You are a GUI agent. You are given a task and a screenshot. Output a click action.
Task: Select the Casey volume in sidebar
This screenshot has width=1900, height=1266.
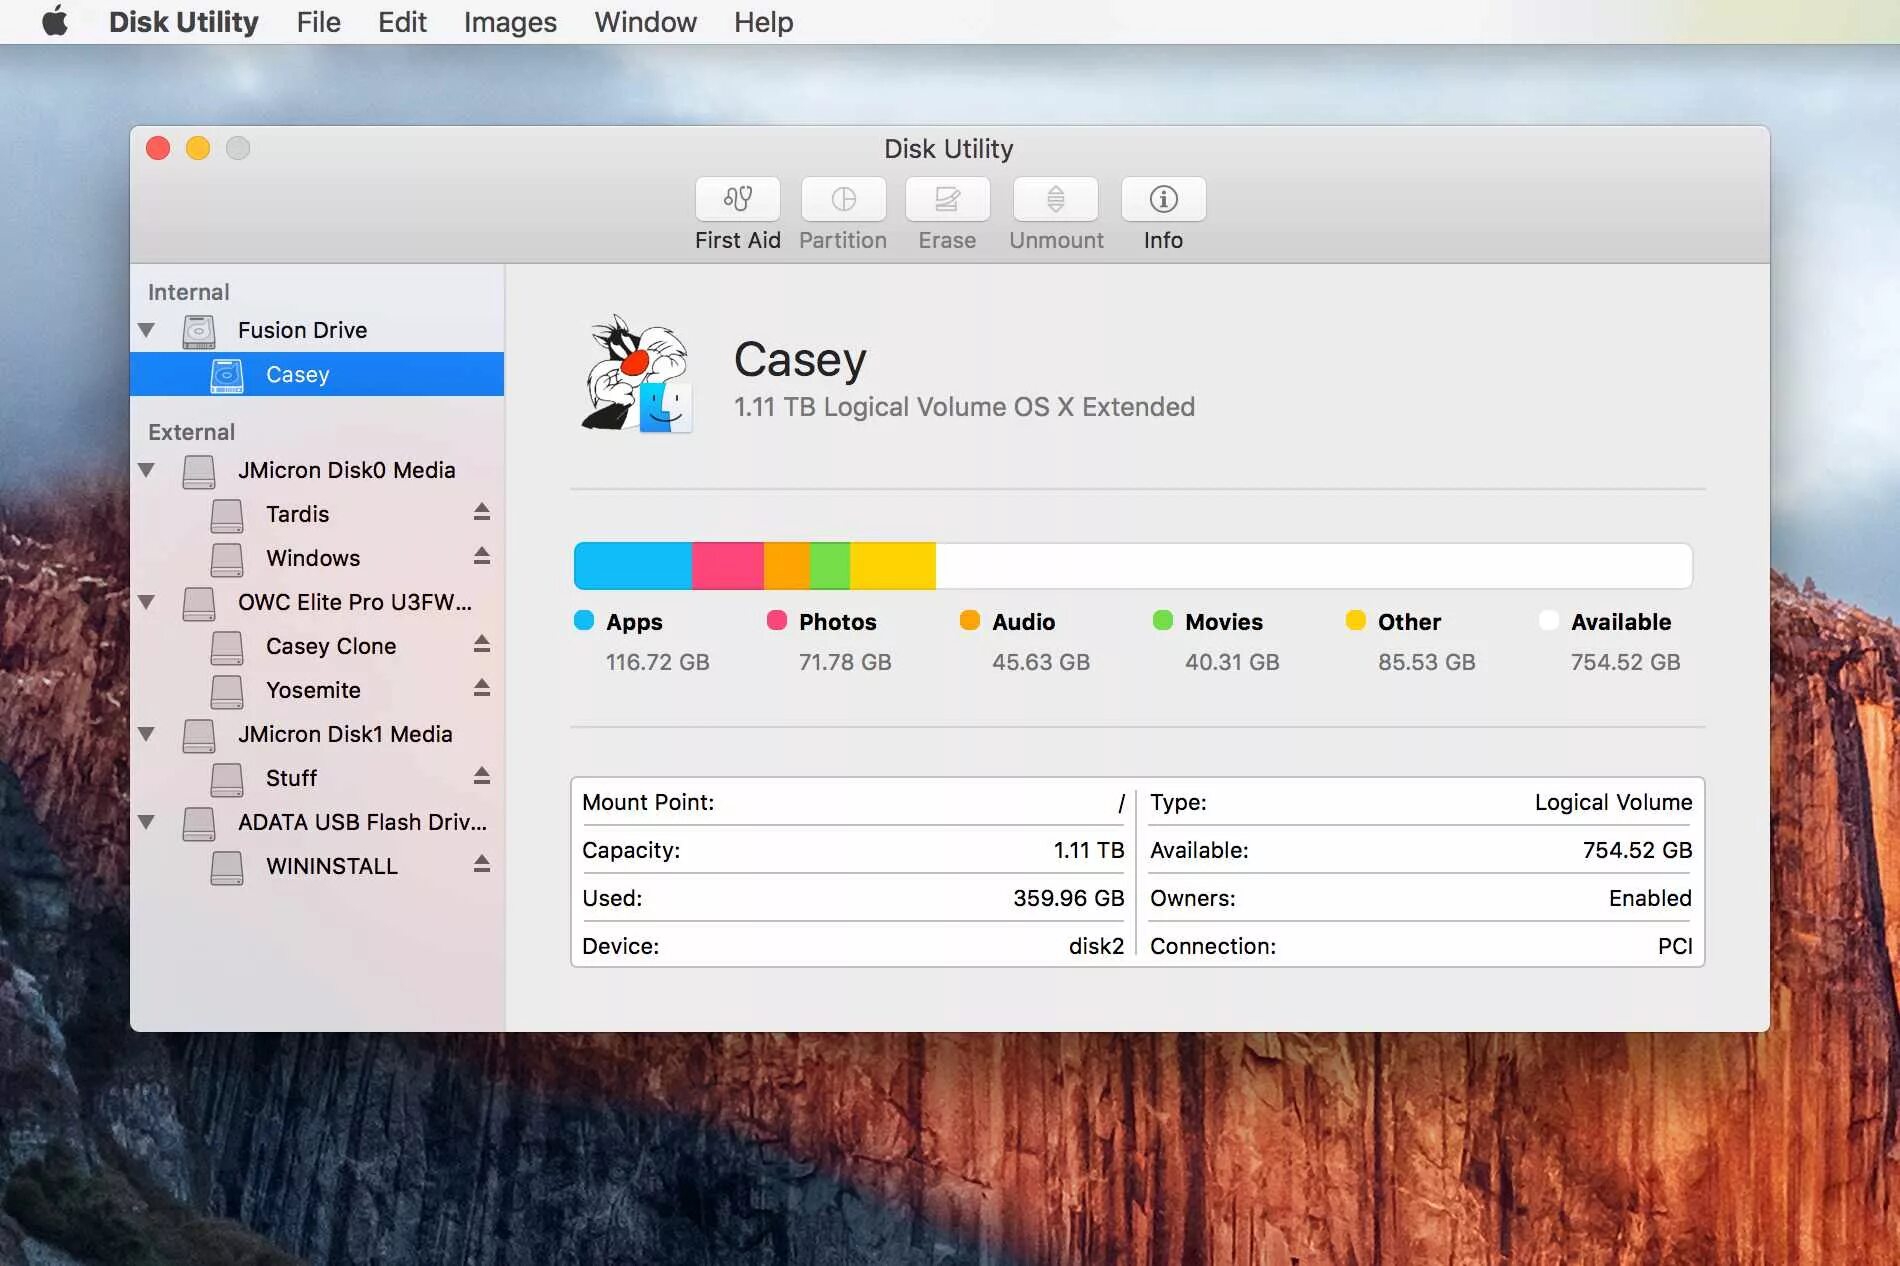coord(317,374)
